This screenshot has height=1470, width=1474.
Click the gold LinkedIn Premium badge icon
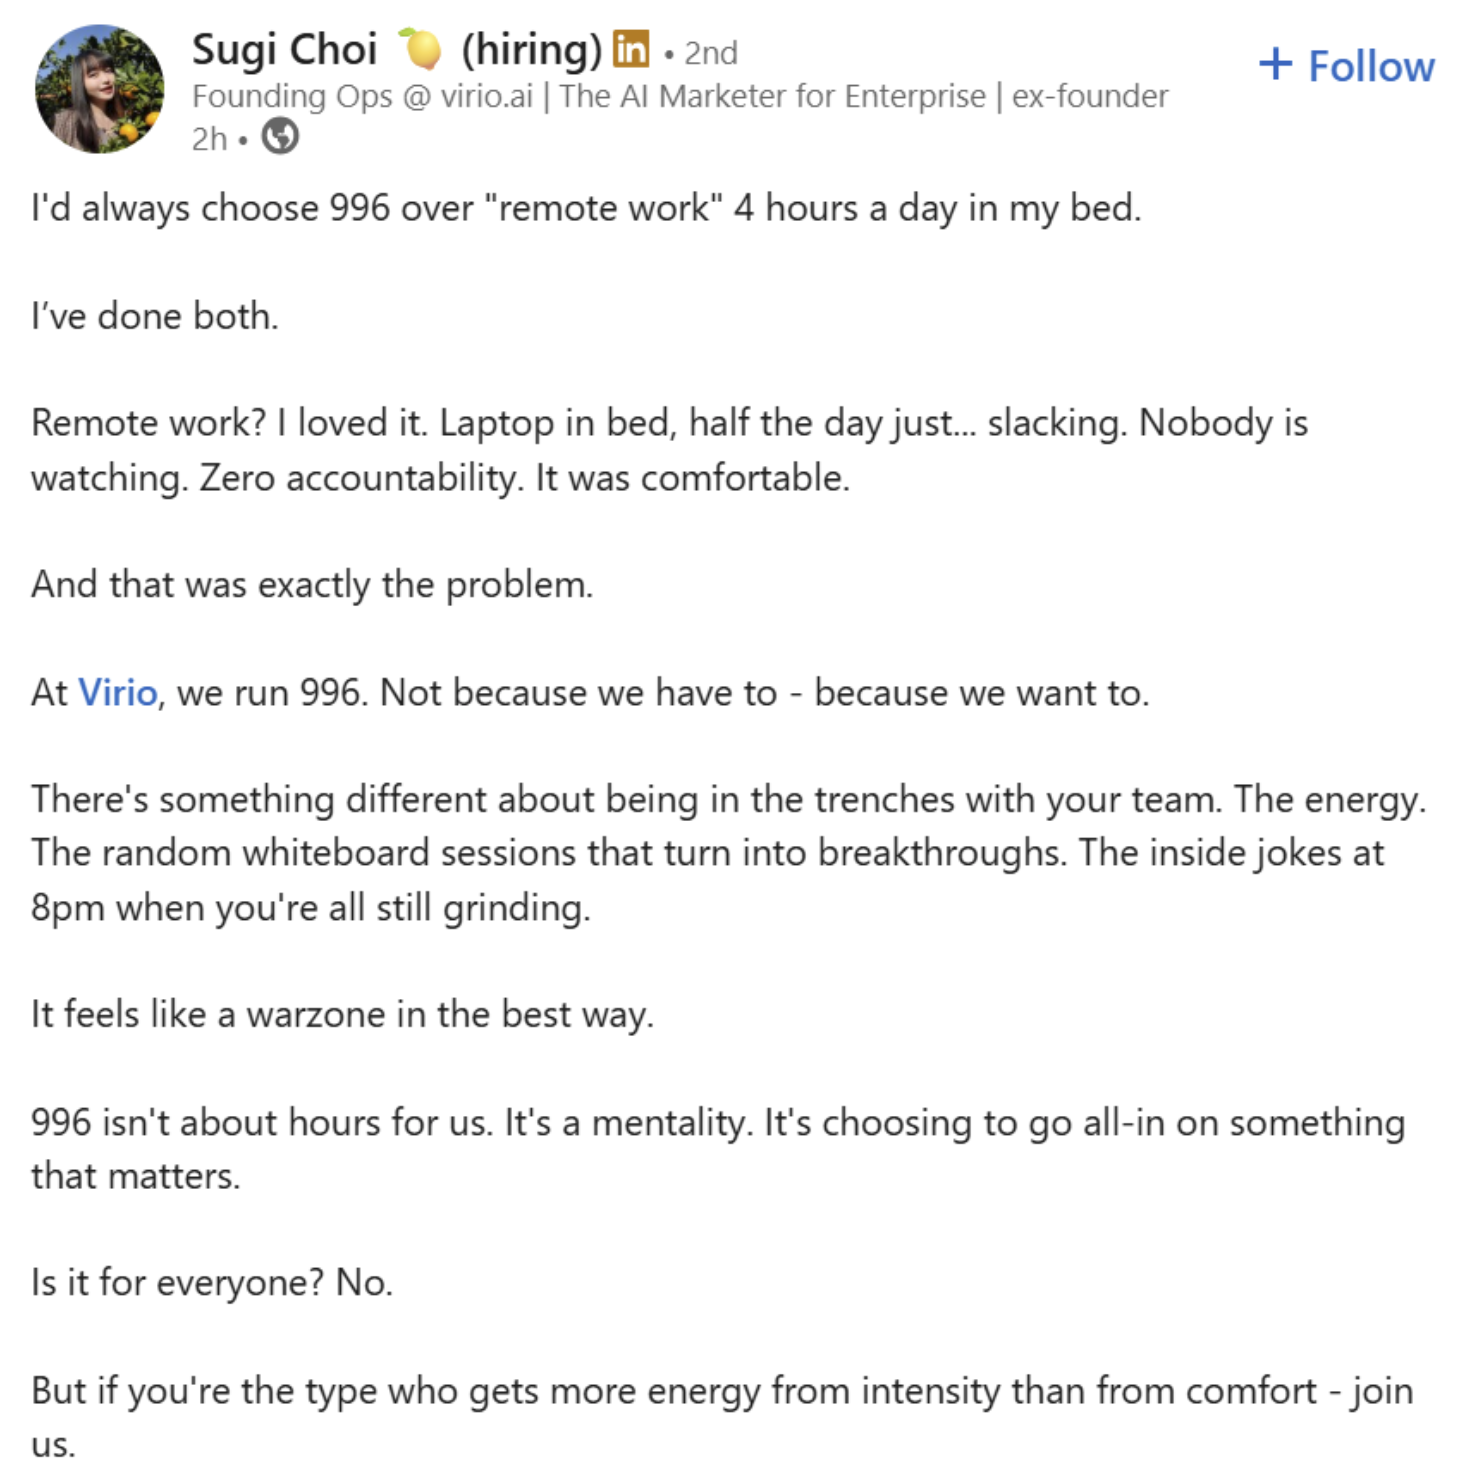point(630,49)
